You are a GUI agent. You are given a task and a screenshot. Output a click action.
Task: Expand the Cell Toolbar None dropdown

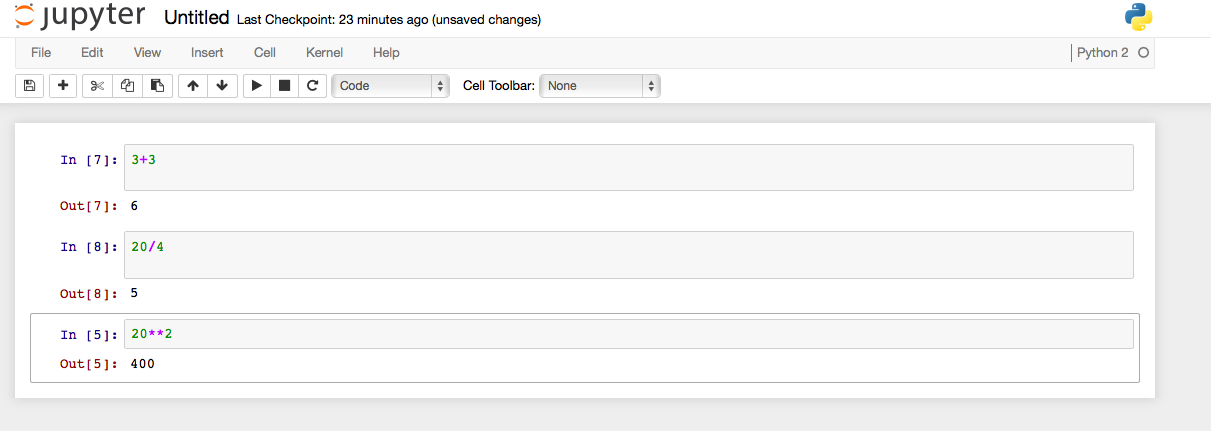pos(600,86)
